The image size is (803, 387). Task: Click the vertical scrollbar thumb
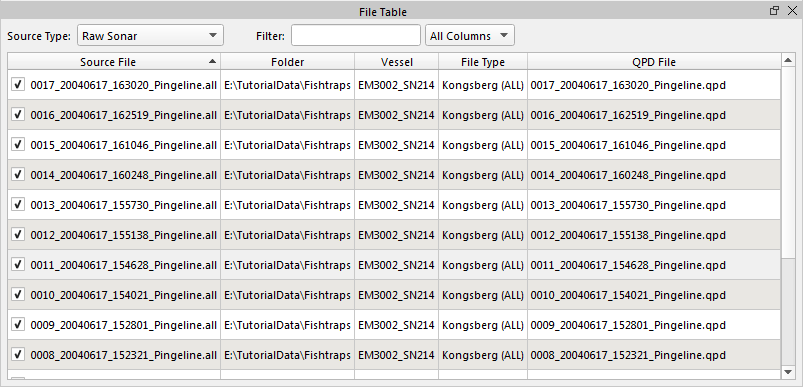pyautogui.click(x=788, y=164)
